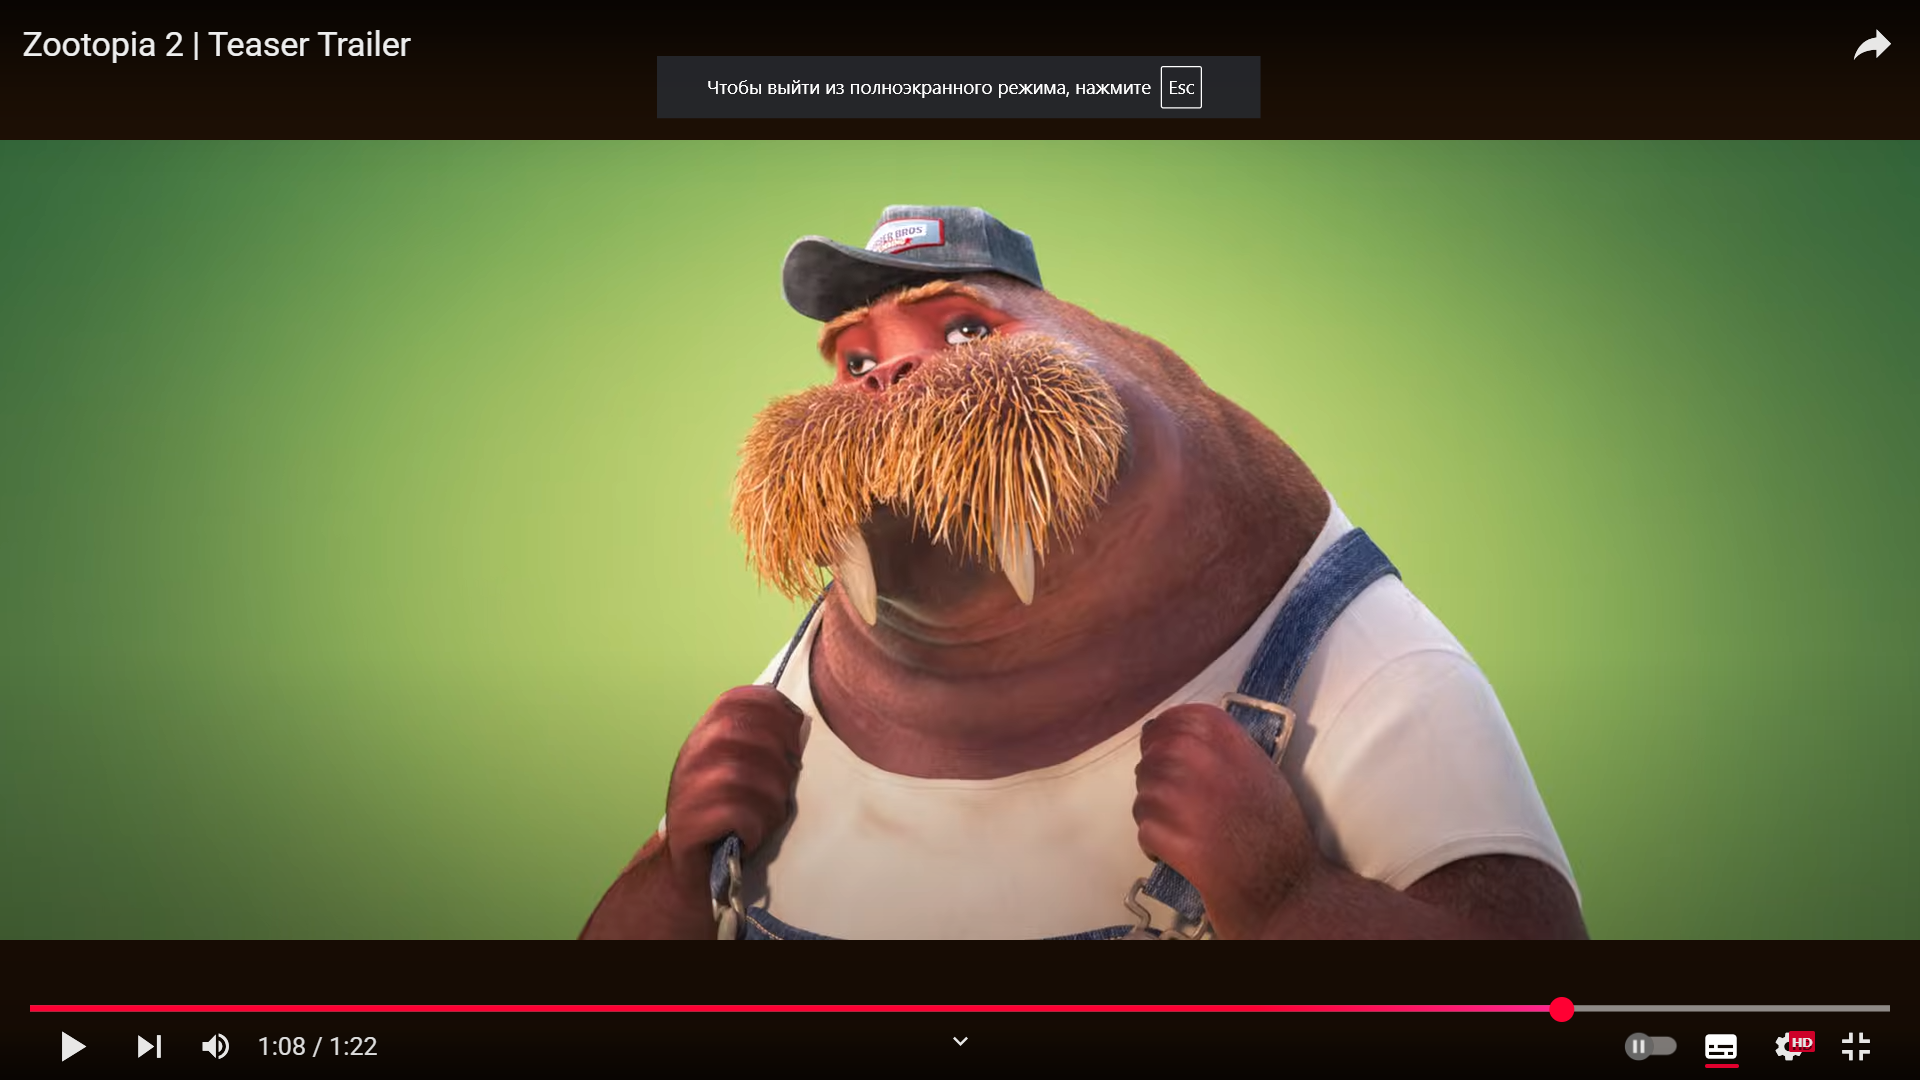The height and width of the screenshot is (1080, 1920).
Task: Expand more videos with the down chevron
Action: (960, 1042)
